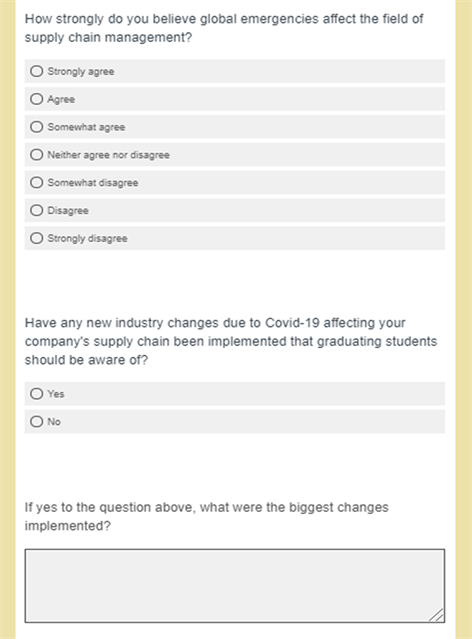Select the "Strongly agree" radio button
Viewport: 472px width, 639px height.
click(x=36, y=71)
